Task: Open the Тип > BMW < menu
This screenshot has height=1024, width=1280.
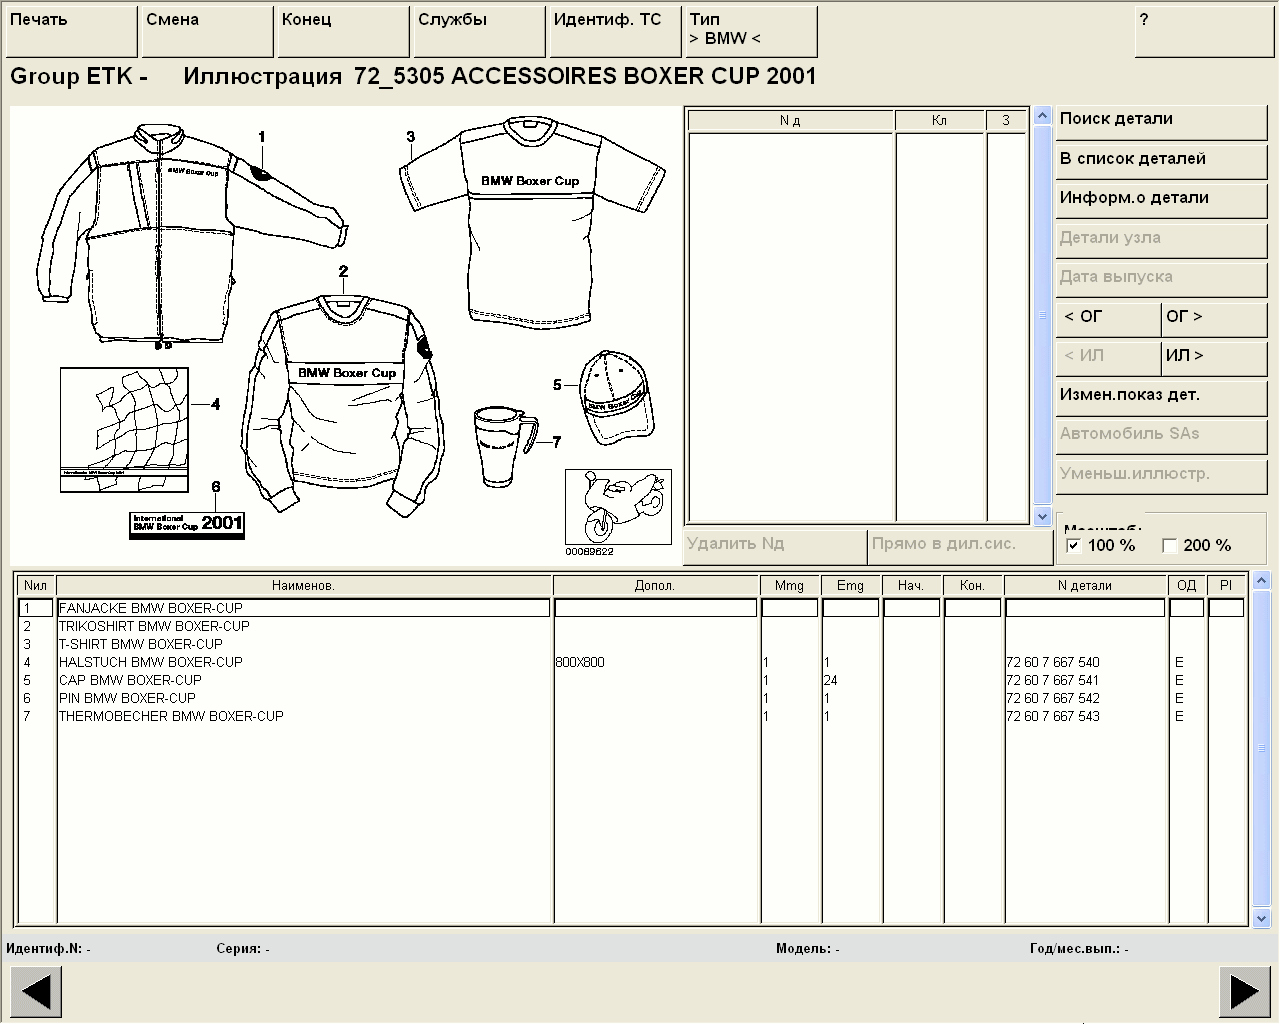Action: click(x=751, y=32)
